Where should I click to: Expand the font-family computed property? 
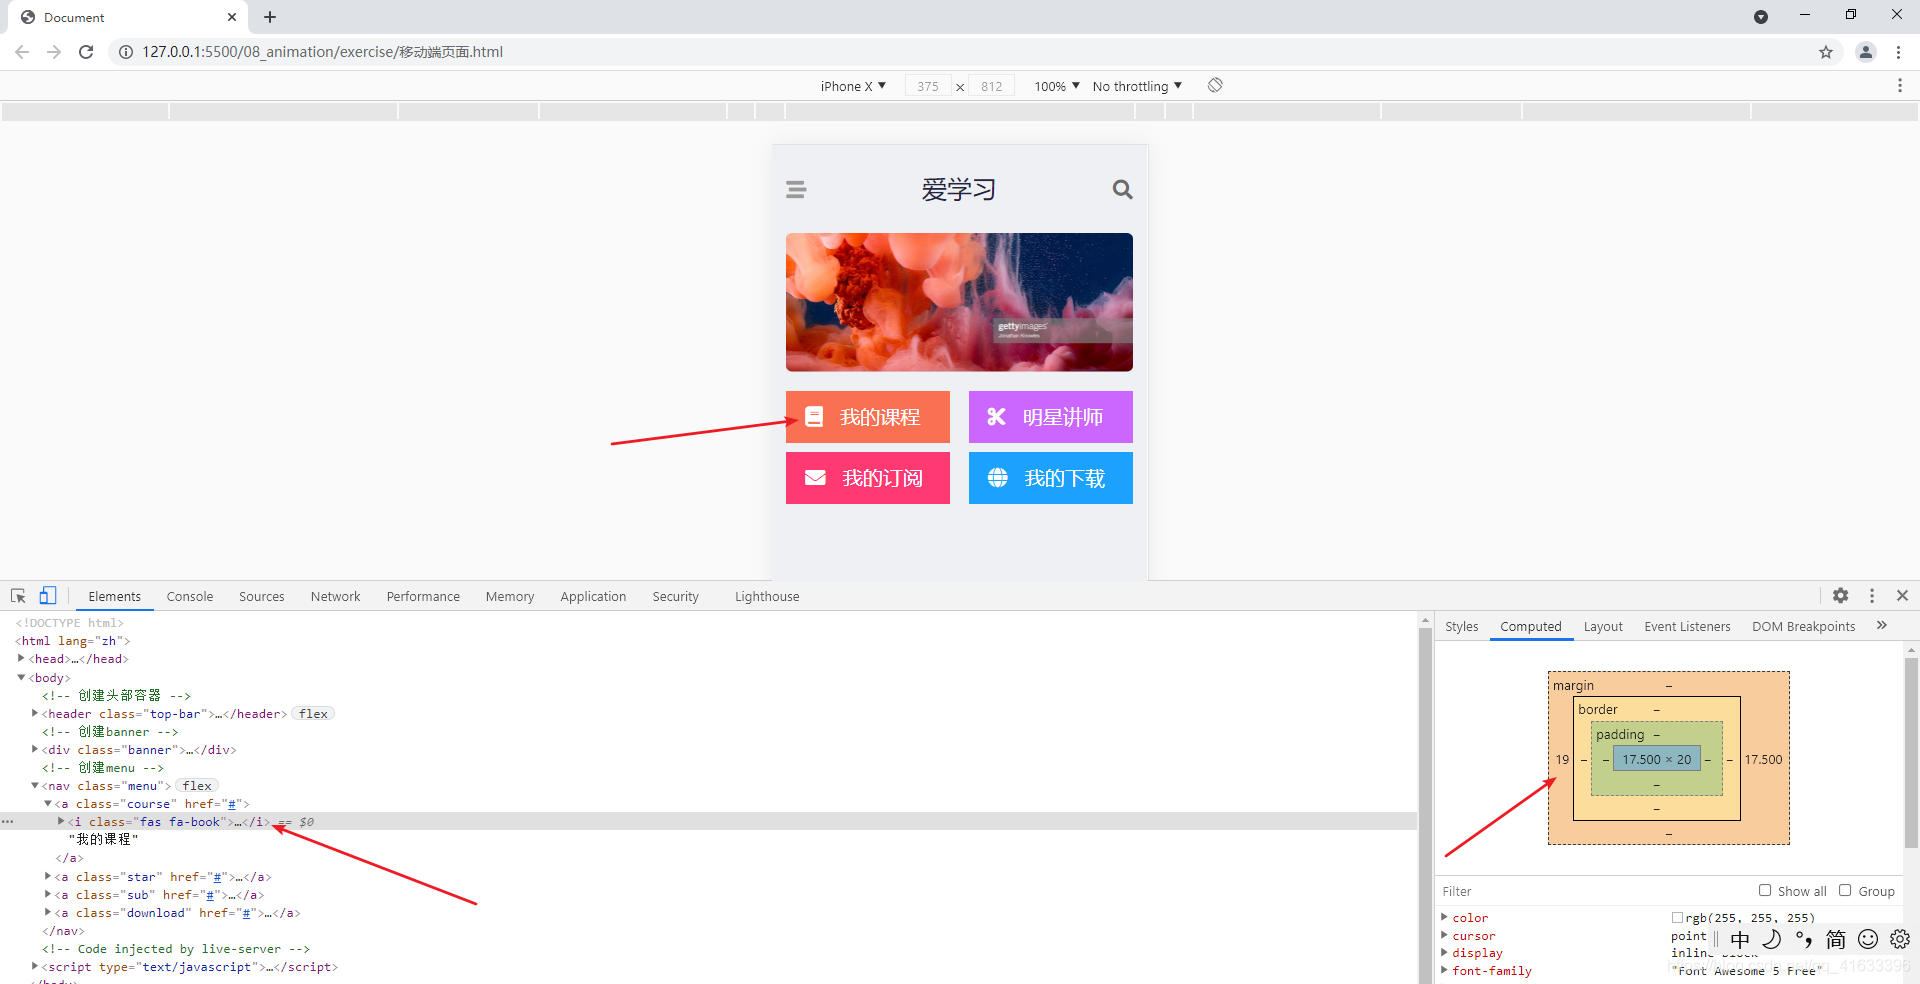click(x=1444, y=970)
